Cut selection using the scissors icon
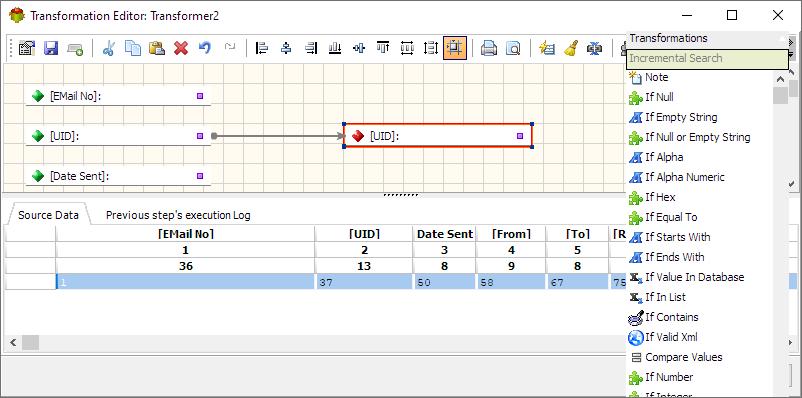This screenshot has height=398, width=802. [x=108, y=48]
